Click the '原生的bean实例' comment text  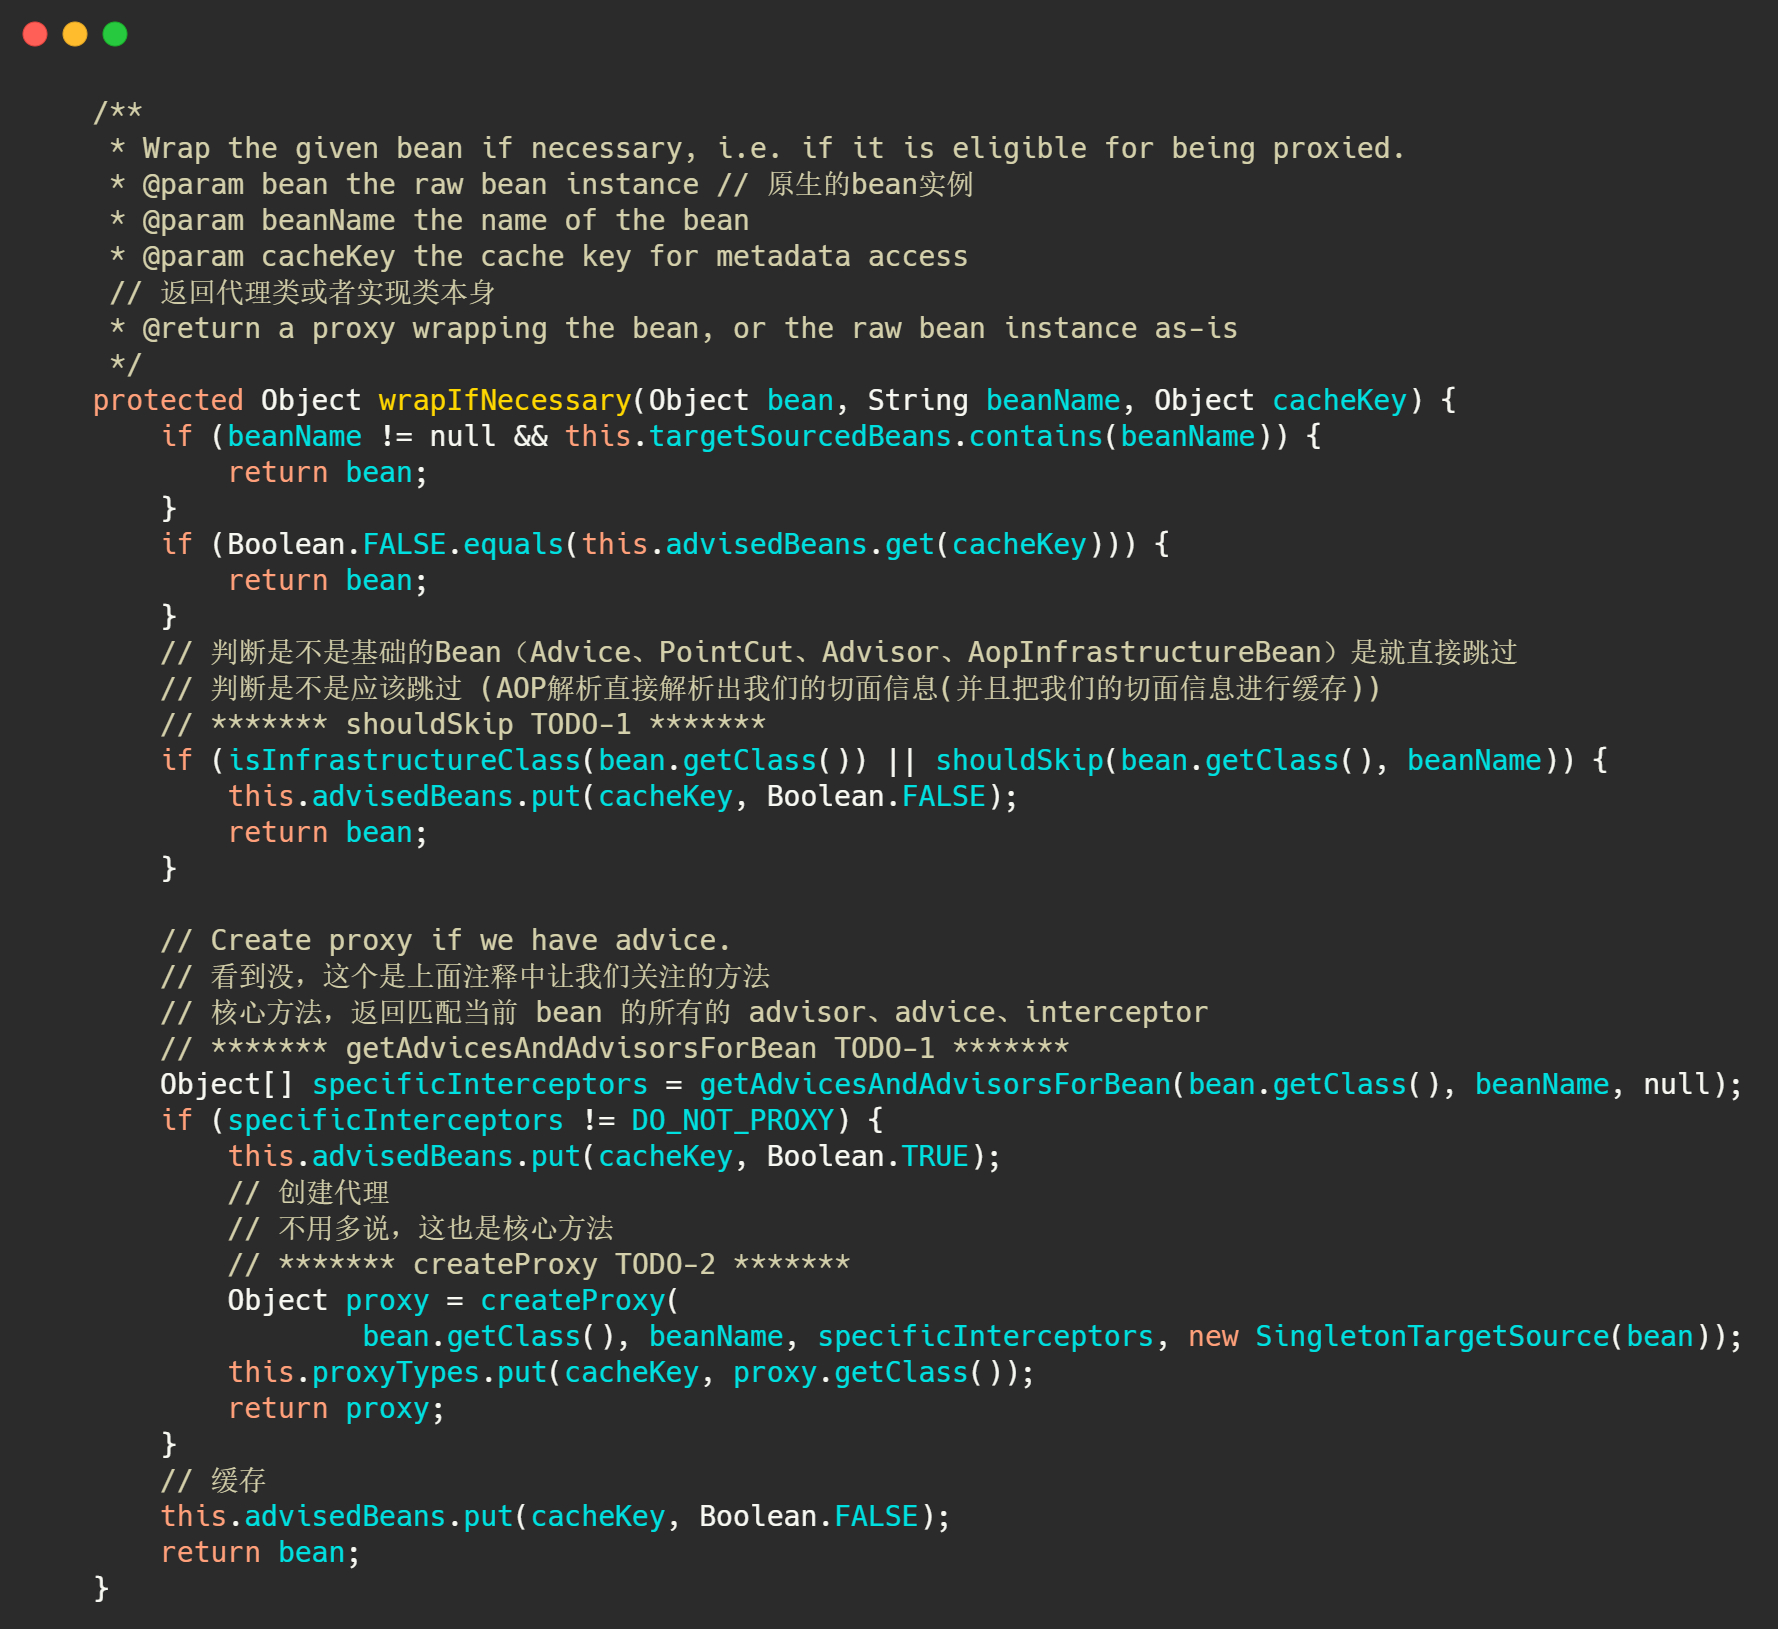click(870, 184)
